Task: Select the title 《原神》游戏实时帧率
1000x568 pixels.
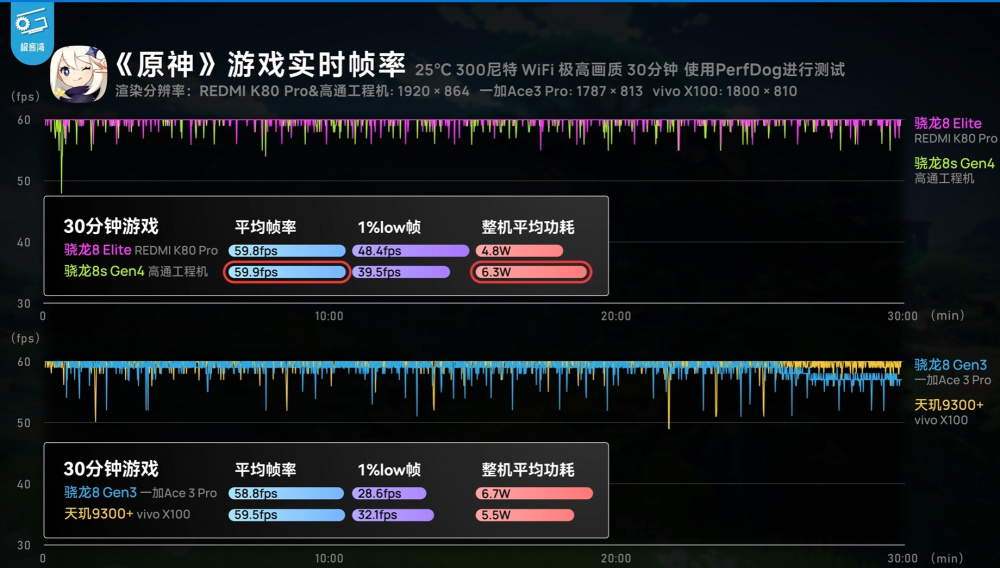Action: tap(260, 64)
